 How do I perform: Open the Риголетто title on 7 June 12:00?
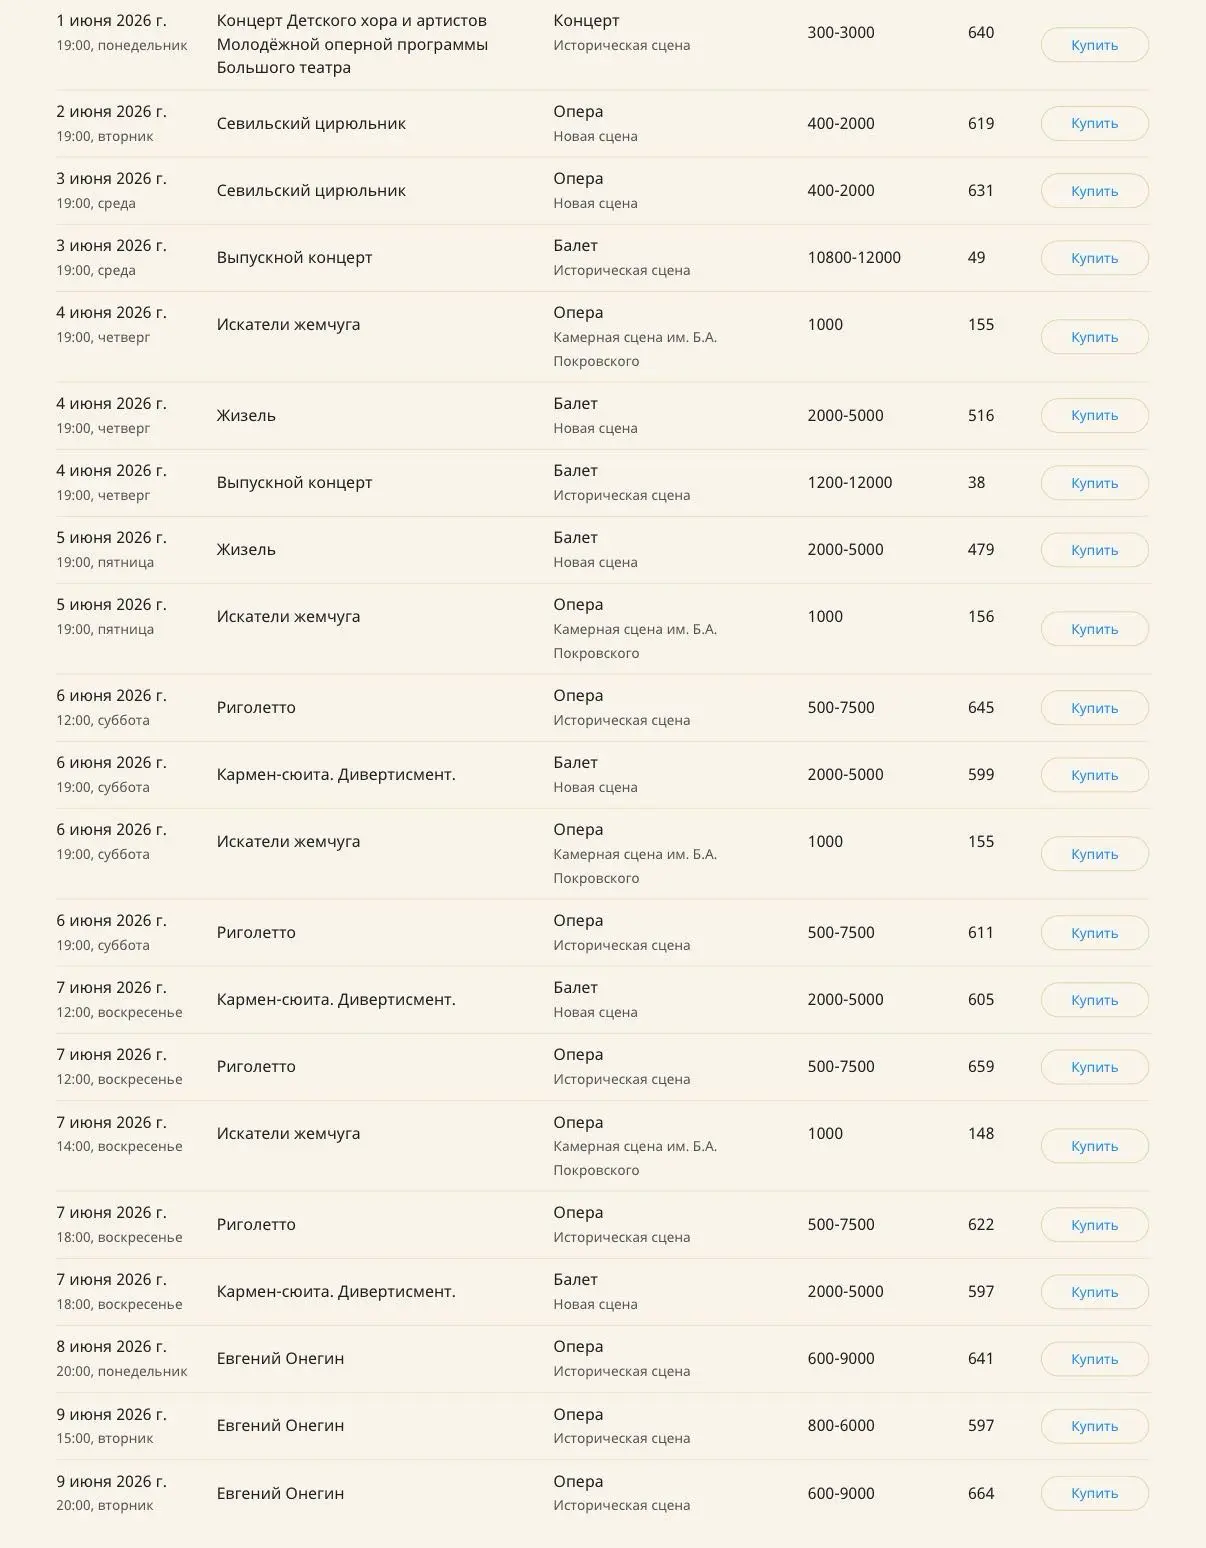click(256, 1066)
